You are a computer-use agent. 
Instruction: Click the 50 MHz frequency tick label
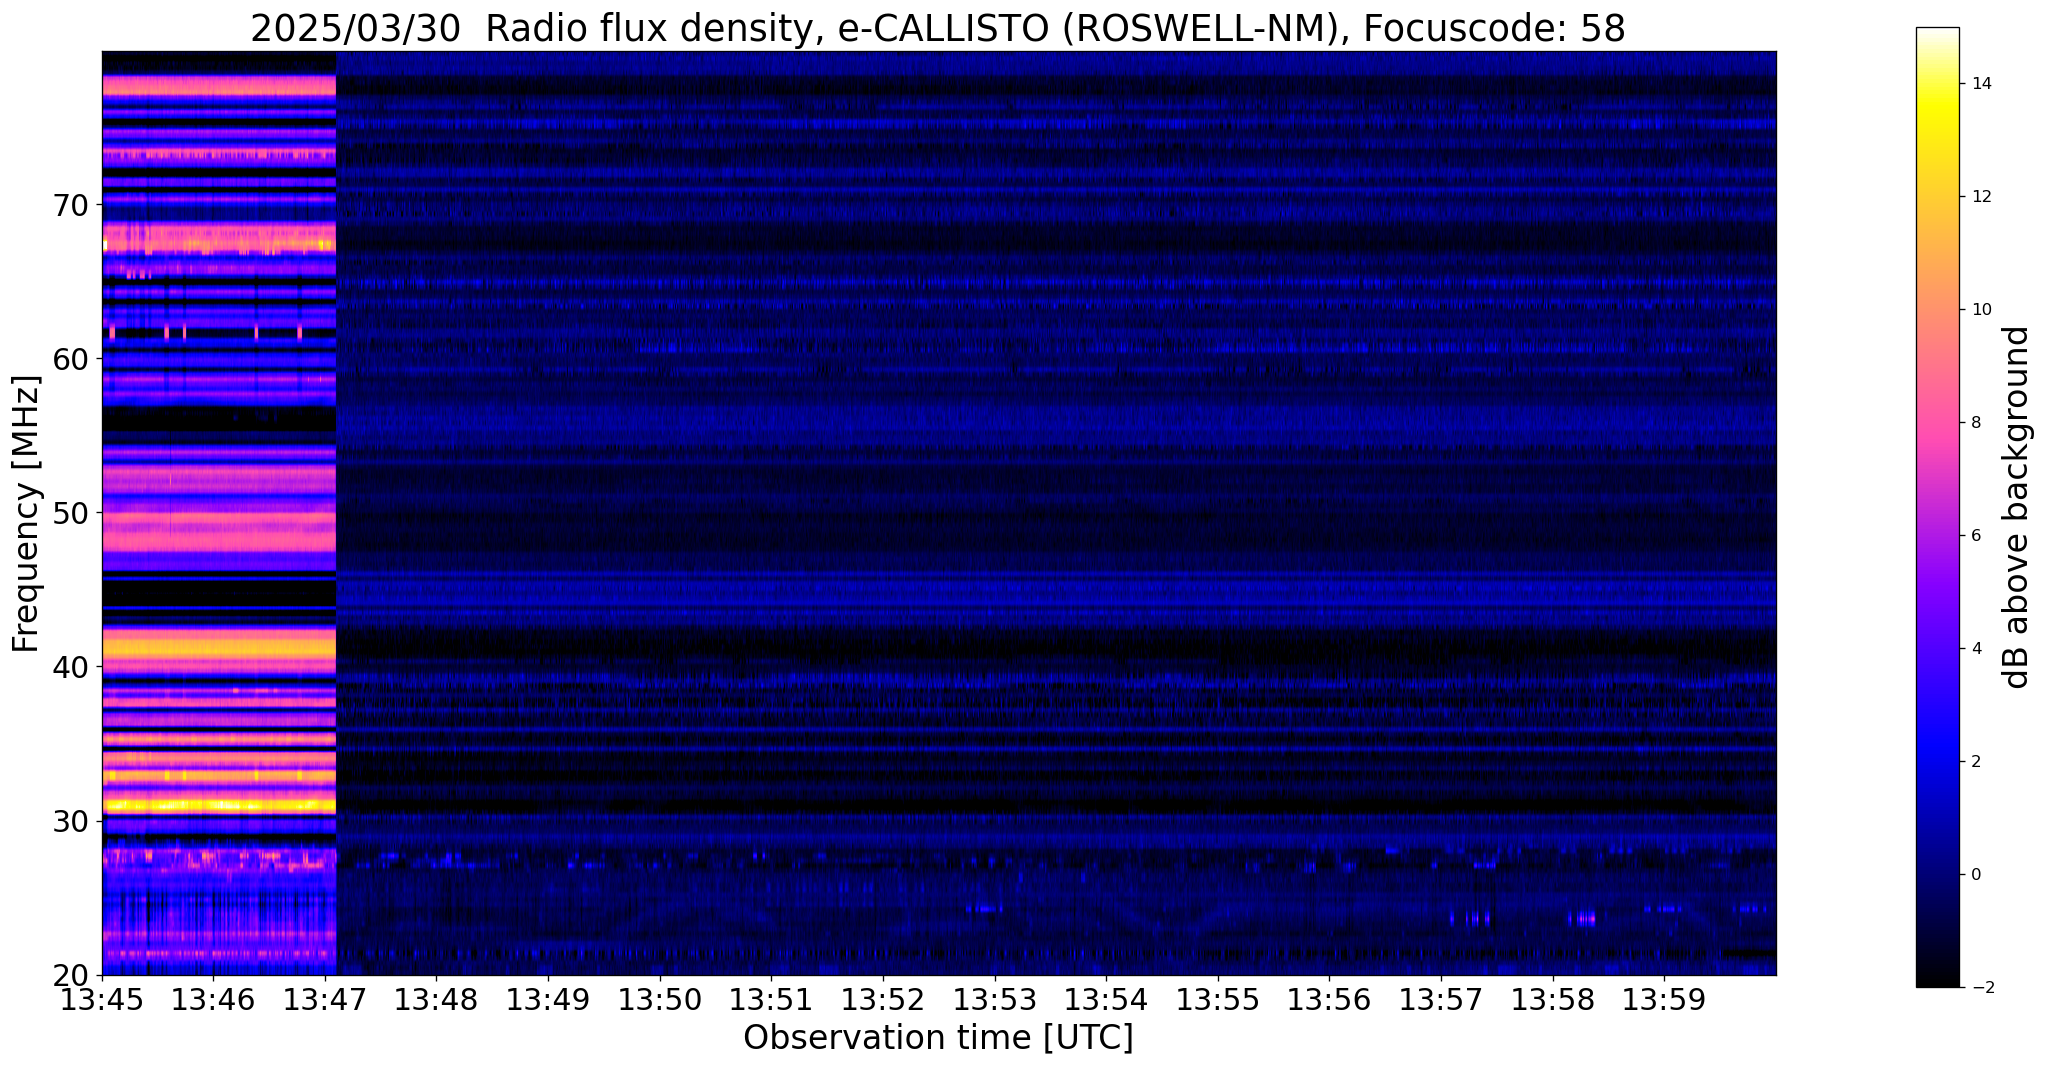[71, 513]
